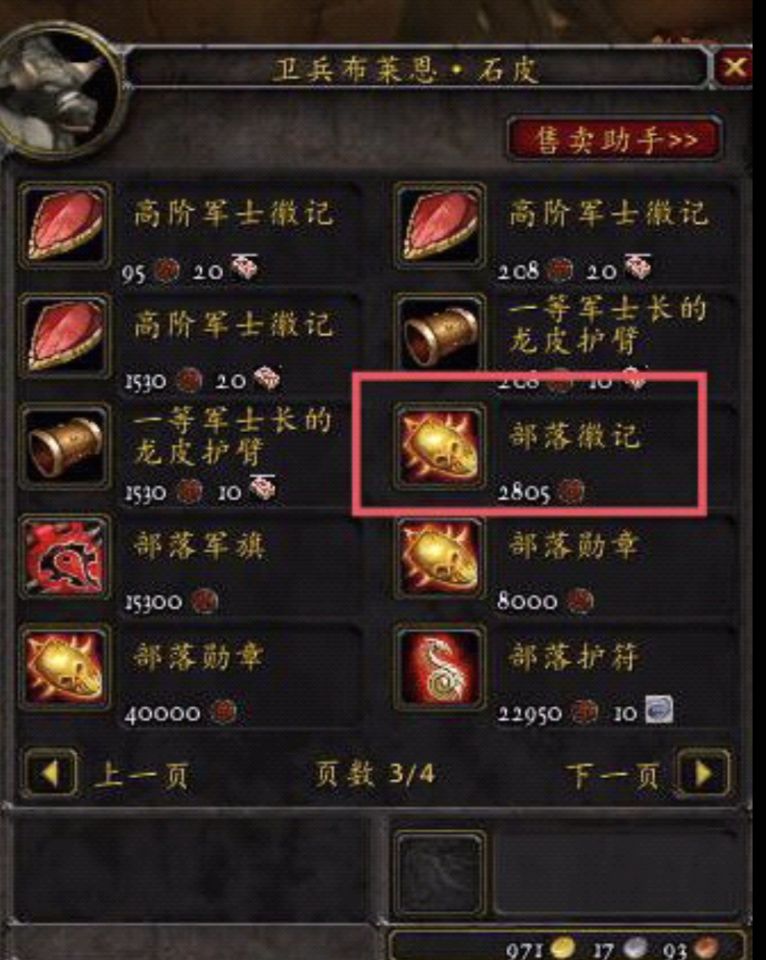Click 高阶军士徽记 insignia icon priced 1530
This screenshot has width=766, height=960.
pyautogui.click(x=64, y=336)
